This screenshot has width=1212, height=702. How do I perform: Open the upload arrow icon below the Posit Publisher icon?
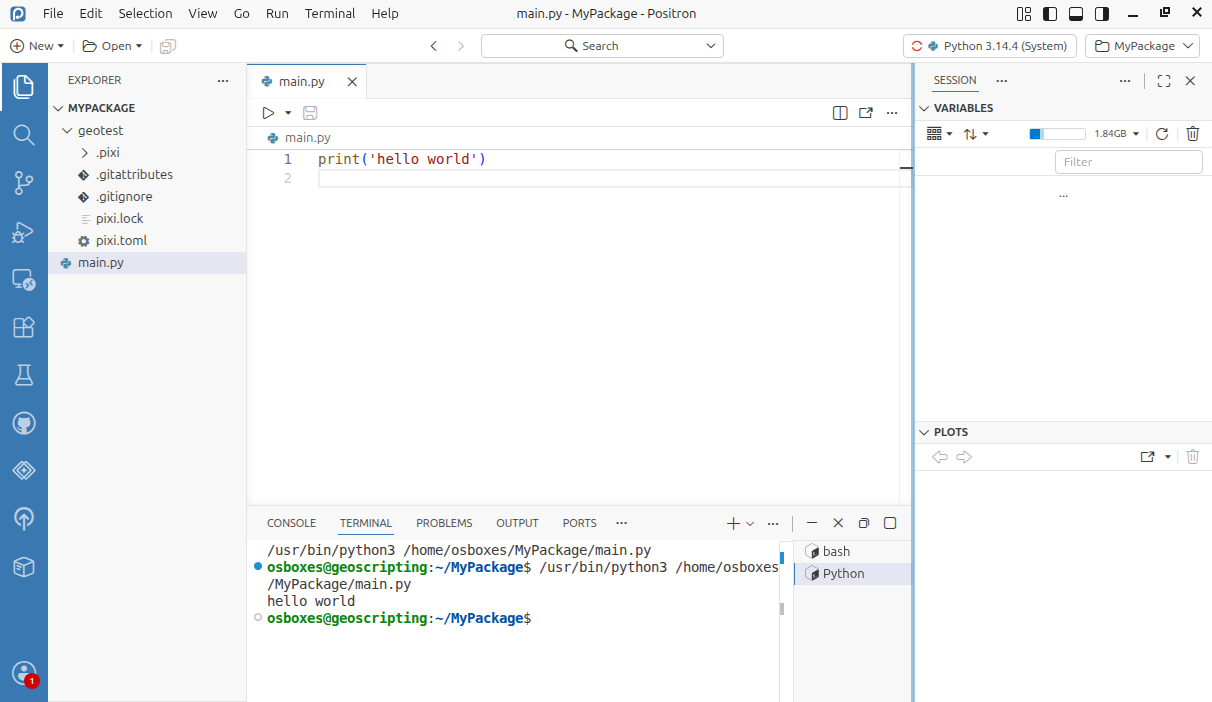pos(23,518)
